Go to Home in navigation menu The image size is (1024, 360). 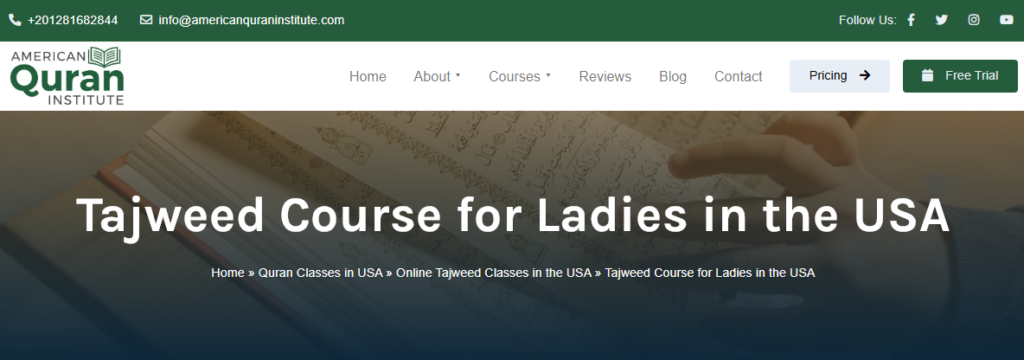click(368, 76)
